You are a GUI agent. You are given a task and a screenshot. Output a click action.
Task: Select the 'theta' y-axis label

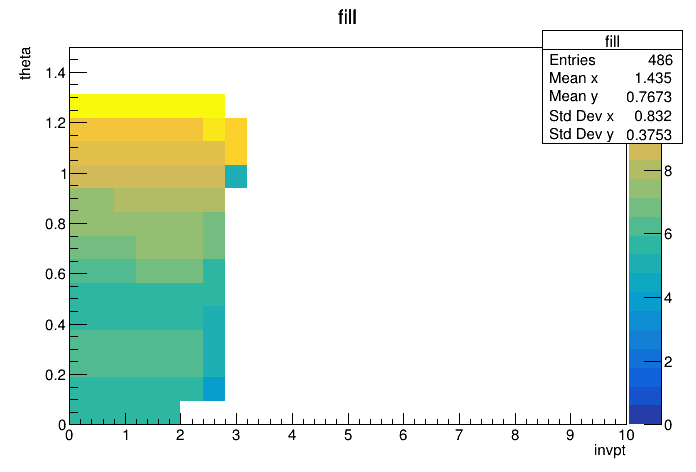click(x=25, y=63)
